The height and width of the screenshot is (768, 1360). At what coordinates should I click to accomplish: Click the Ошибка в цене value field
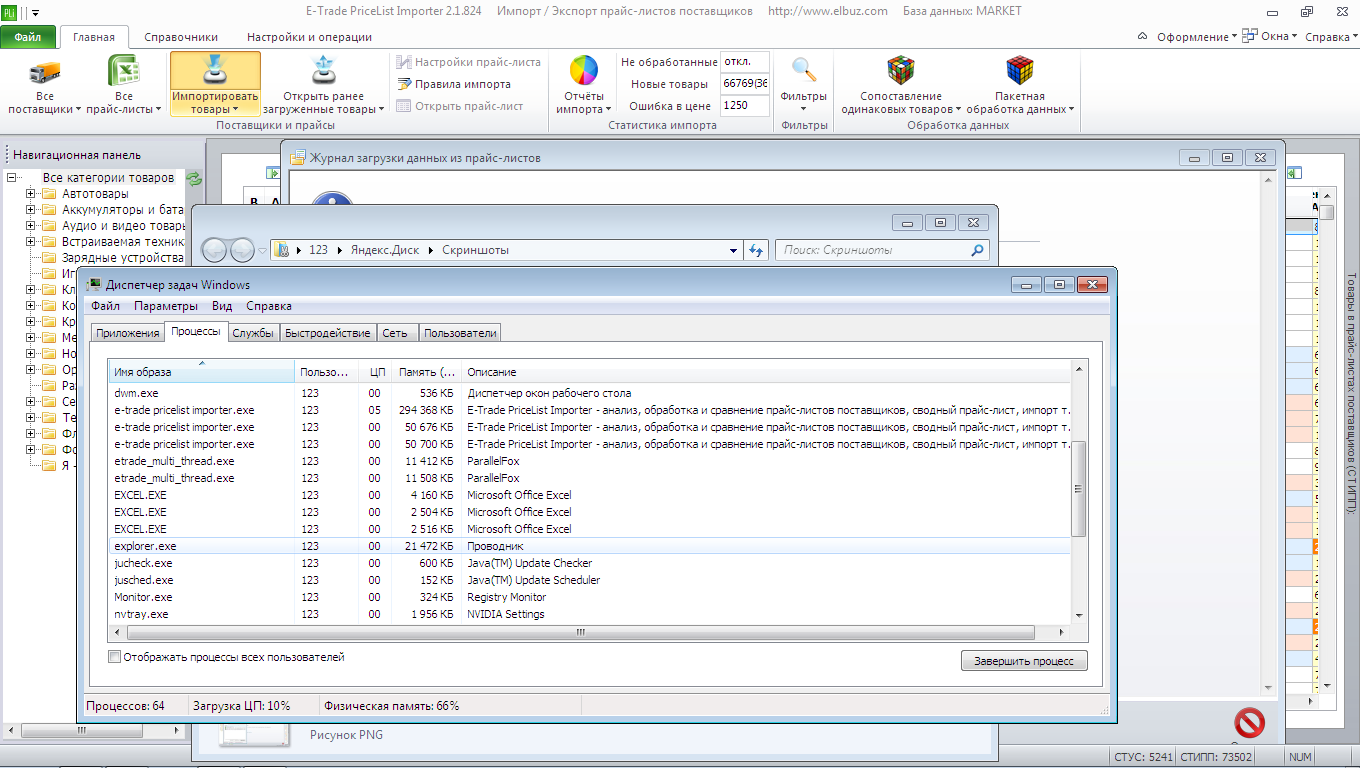(x=745, y=105)
